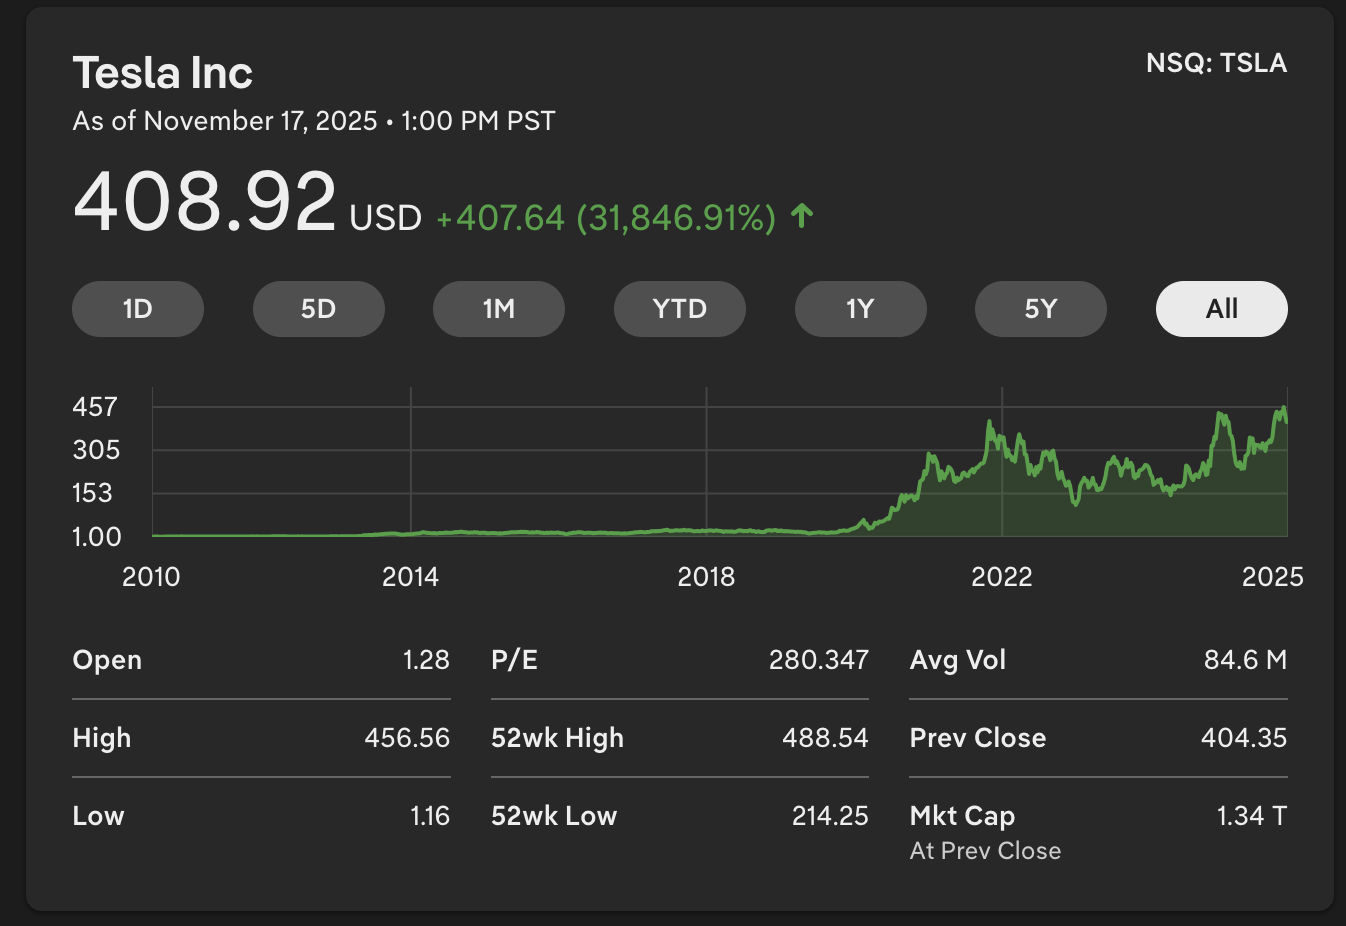Click the NSQ: TSLA ticker label
This screenshot has width=1346, height=926.
pos(1216,63)
